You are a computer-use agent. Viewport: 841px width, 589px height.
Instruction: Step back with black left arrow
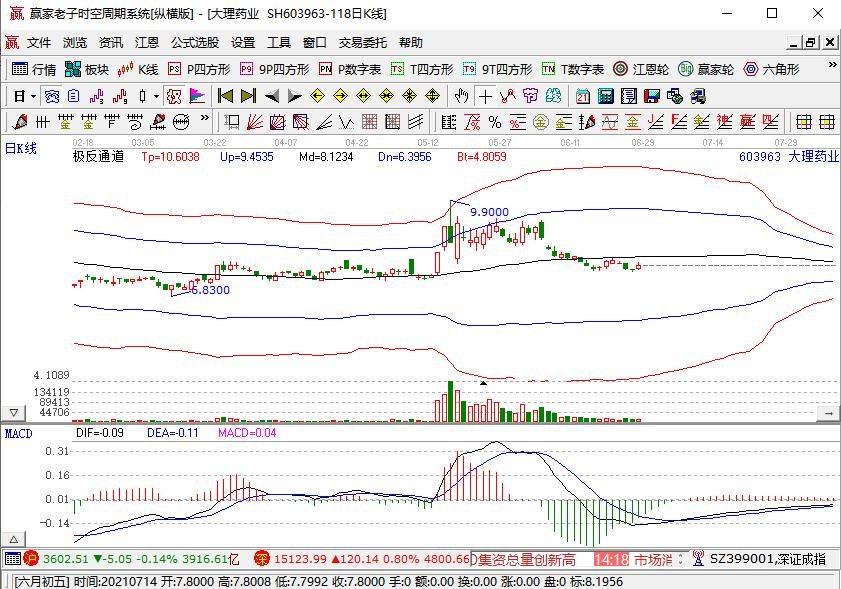[271, 97]
